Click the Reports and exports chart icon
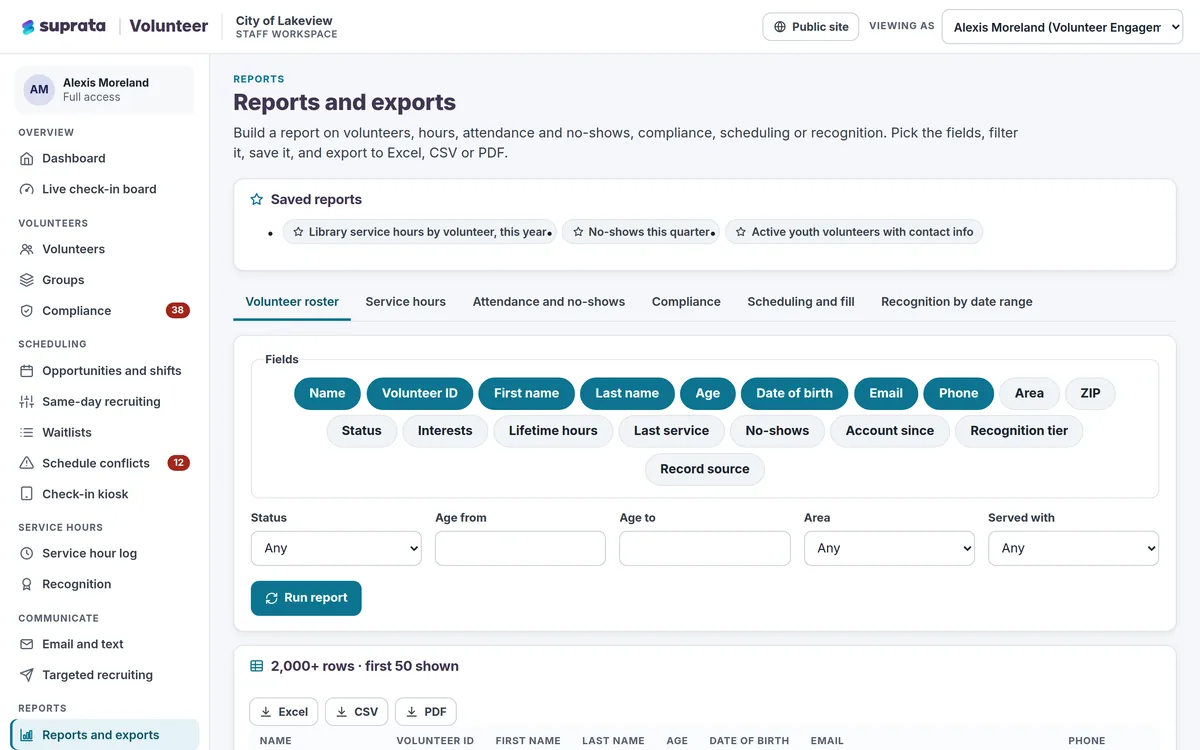Viewport: 1200px width, 750px height. coord(27,735)
